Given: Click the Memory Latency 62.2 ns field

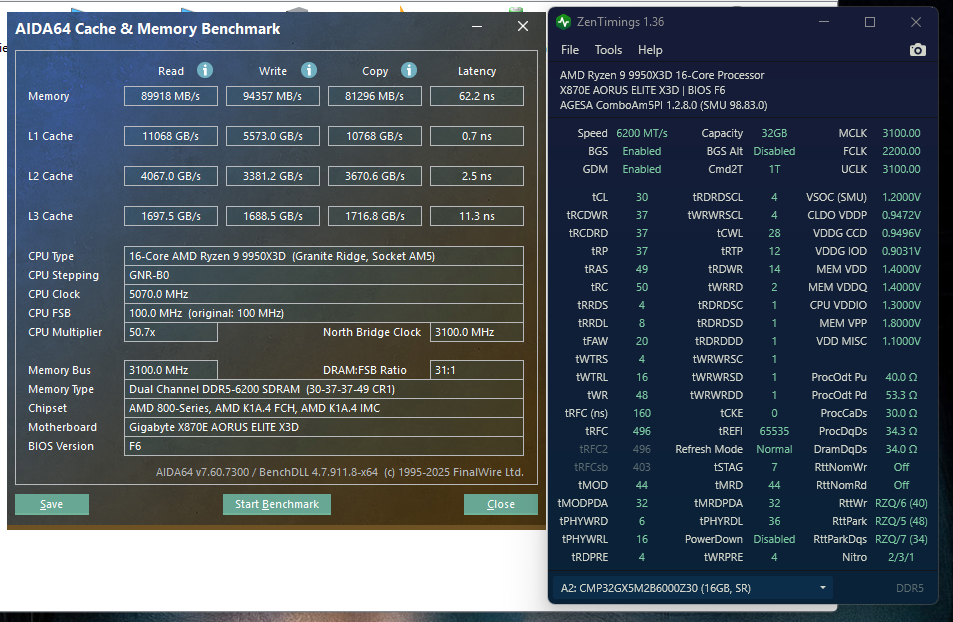Looking at the screenshot, I should tap(476, 96).
